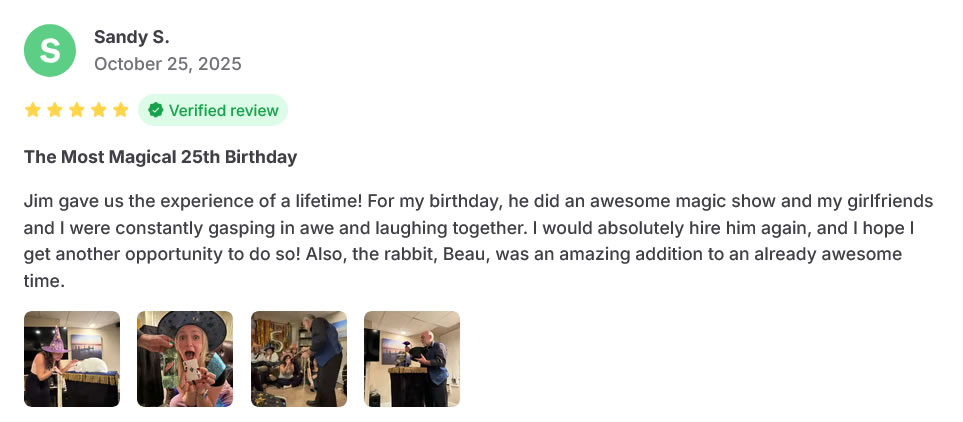Click the word "time." ending the review
Screen dimensions: 963x422
(x=44, y=282)
